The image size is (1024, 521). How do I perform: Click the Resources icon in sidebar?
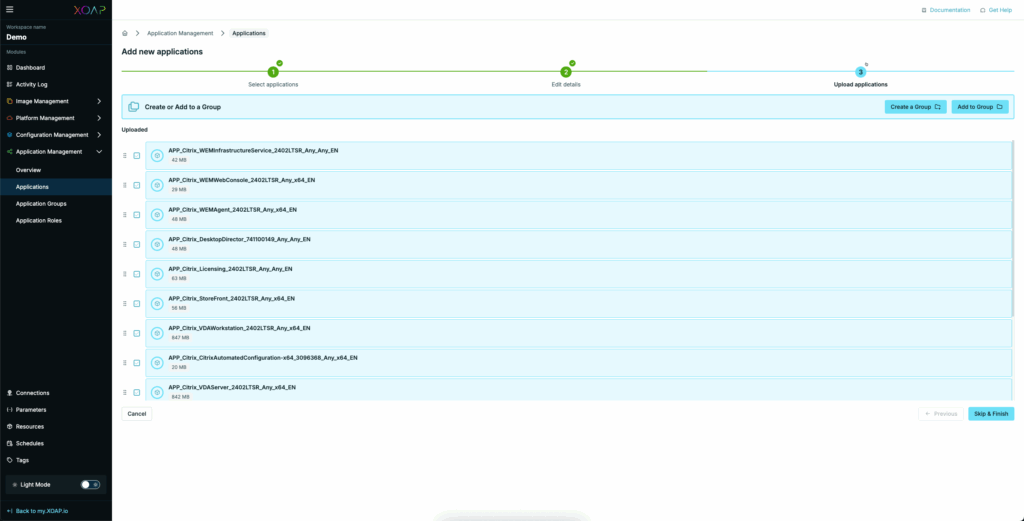click(x=9, y=426)
